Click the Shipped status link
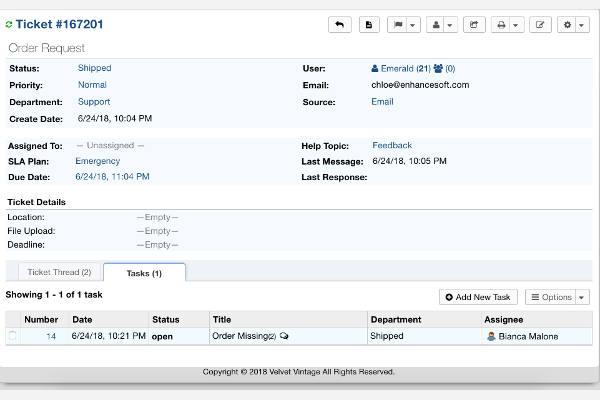 pos(95,68)
